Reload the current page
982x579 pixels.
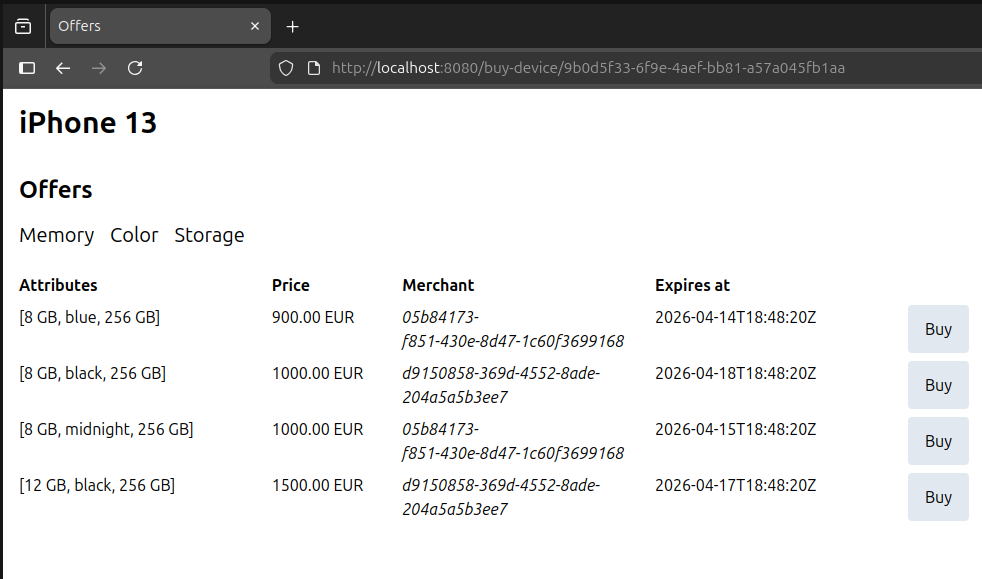pyautogui.click(x=135, y=68)
